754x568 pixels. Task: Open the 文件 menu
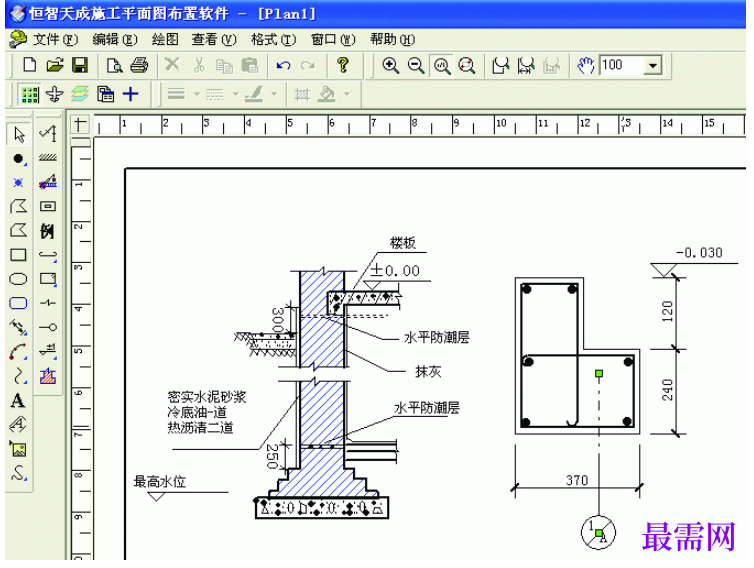click(55, 39)
